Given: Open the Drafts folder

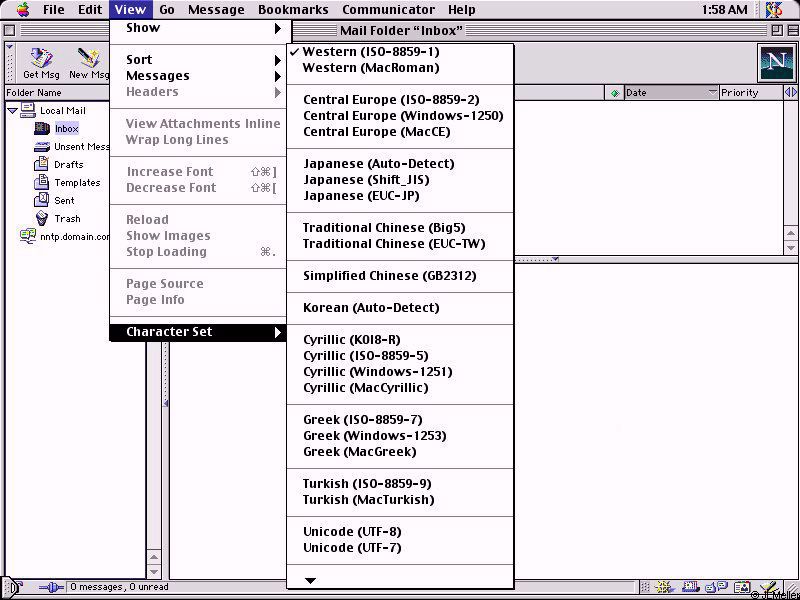Looking at the screenshot, I should coord(68,164).
